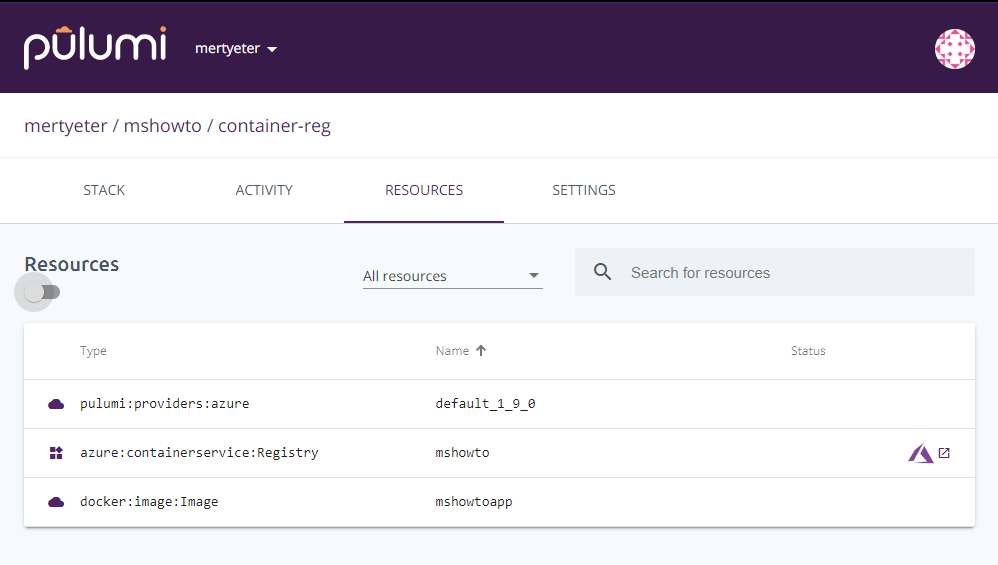This screenshot has width=998, height=565.
Task: Open the user avatar menu
Action: coord(954,49)
